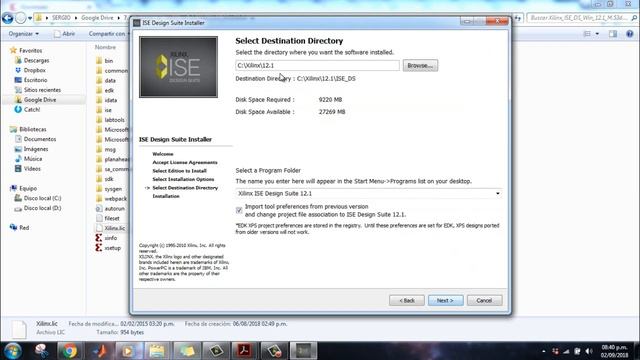
Task: Select Sitios recientes in navigation pane
Action: coord(42,90)
